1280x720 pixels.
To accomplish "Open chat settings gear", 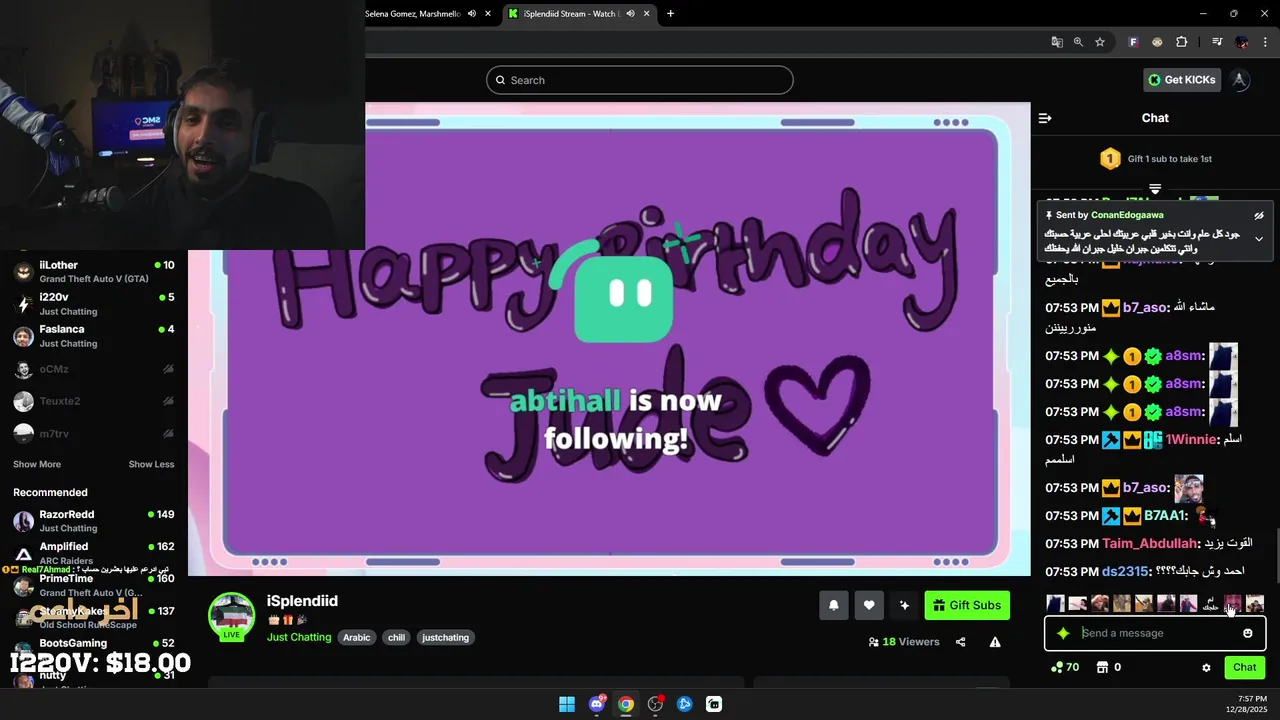I will (x=1206, y=667).
